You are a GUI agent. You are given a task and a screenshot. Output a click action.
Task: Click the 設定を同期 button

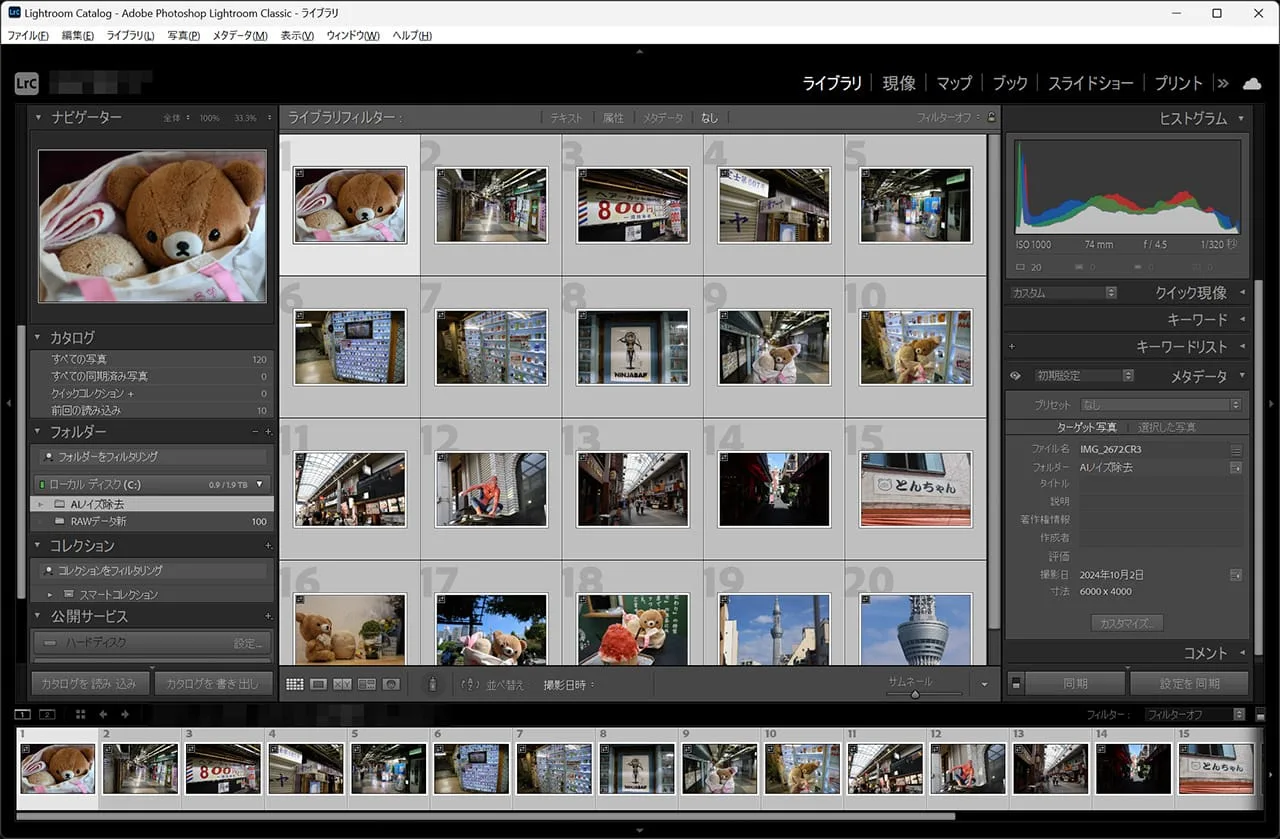point(1189,684)
